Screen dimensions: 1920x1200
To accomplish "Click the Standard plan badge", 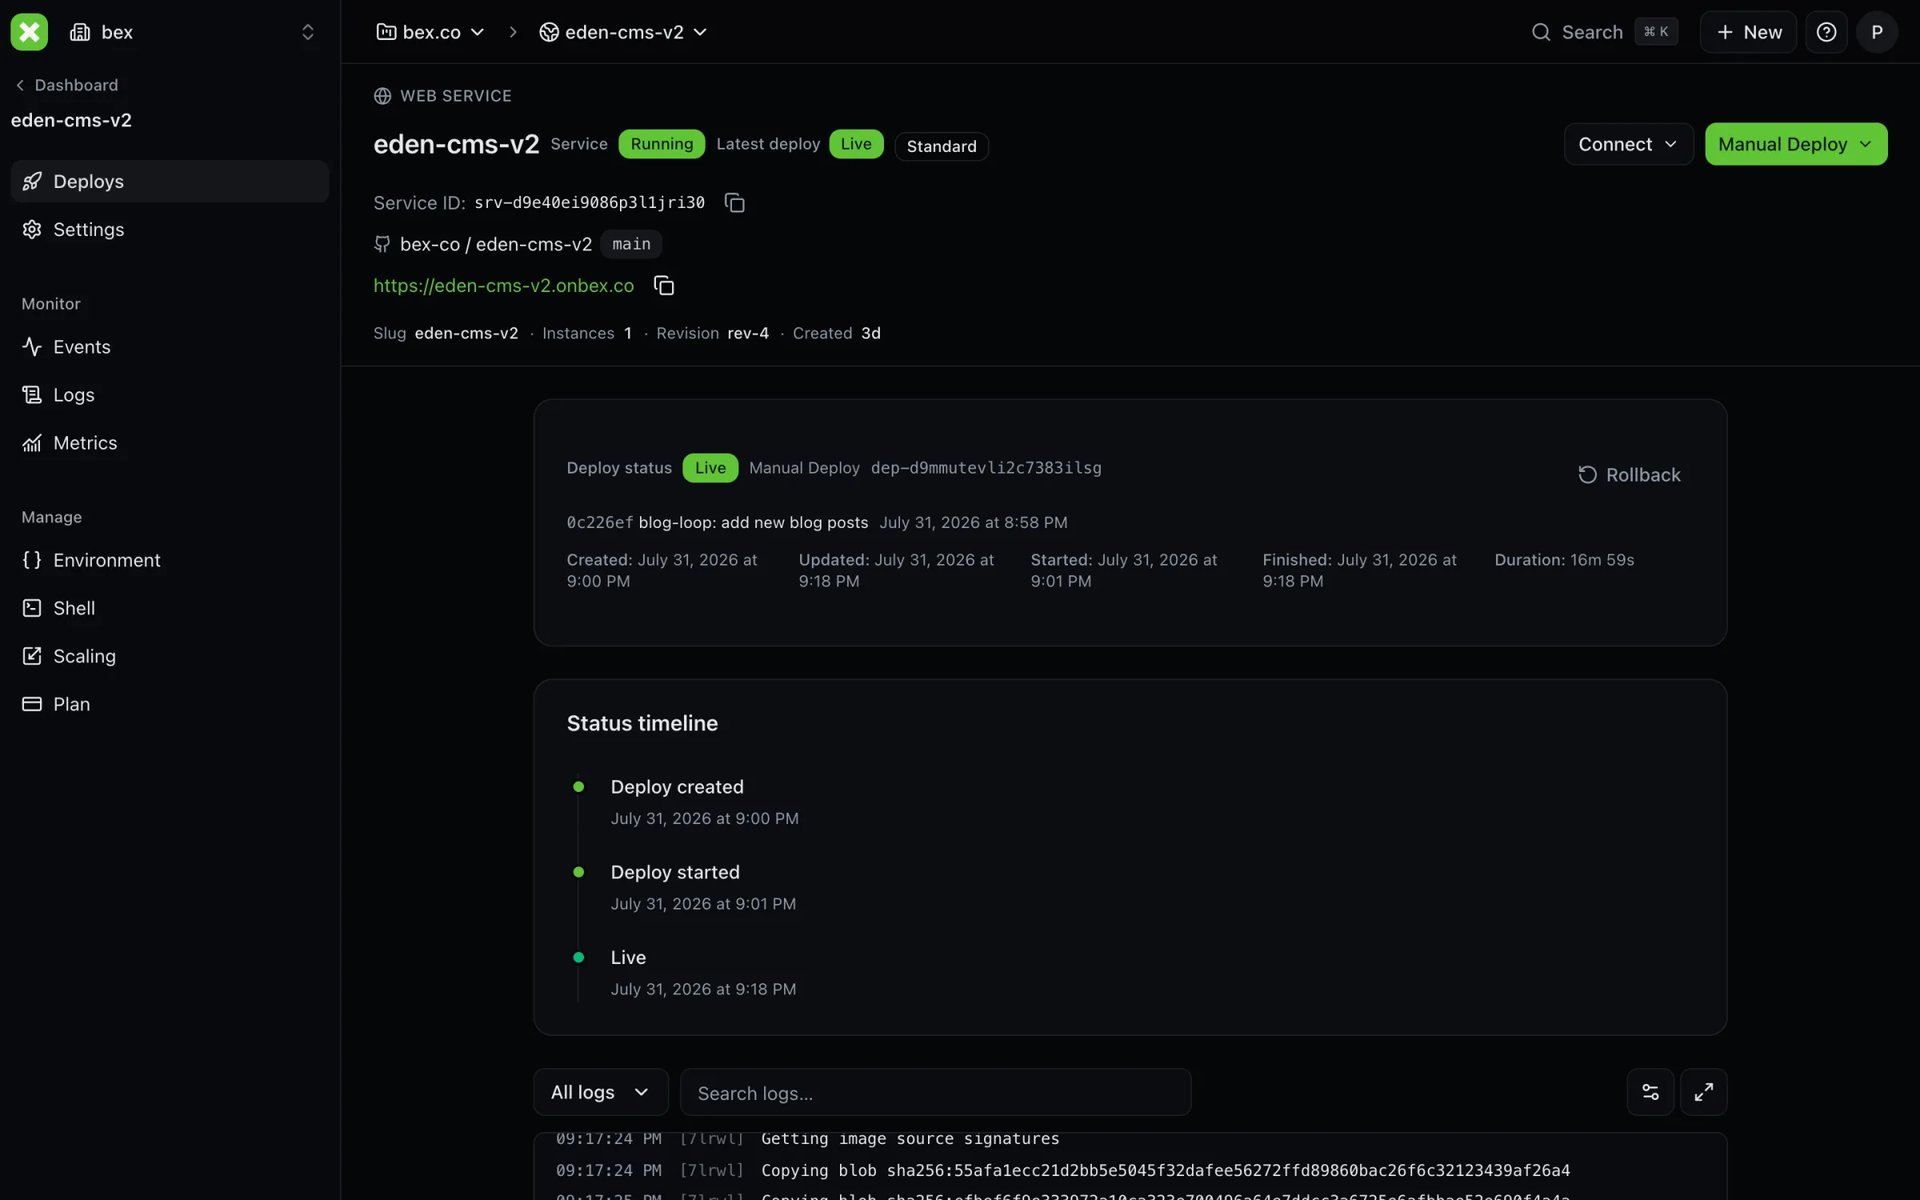I will pyautogui.click(x=941, y=146).
